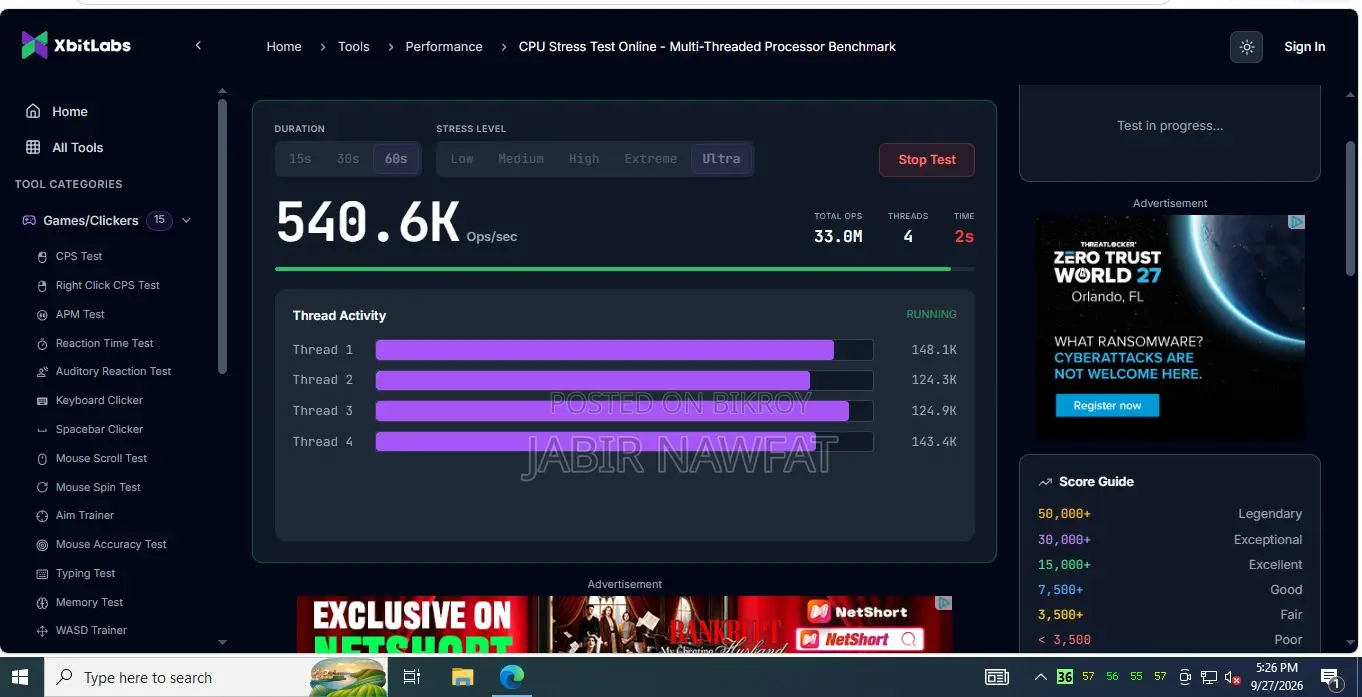Set stress level to Extreme
The width and height of the screenshot is (1362, 697).
pos(651,159)
